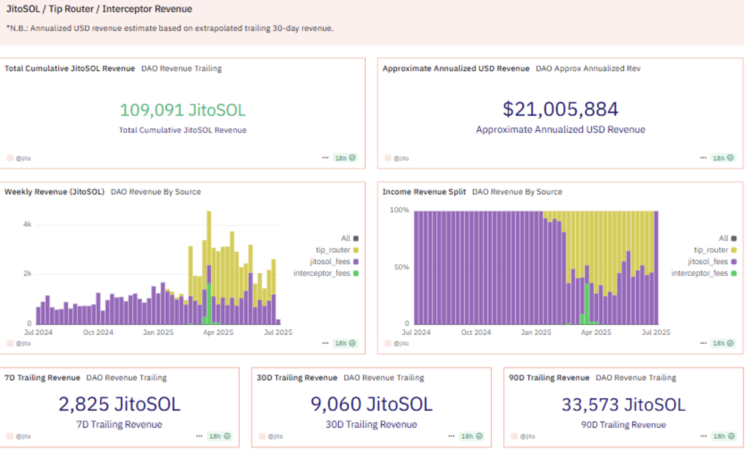Click @jito author avatar on 90D Trailing card
Screen dimensions: 750x454
pos(514,436)
